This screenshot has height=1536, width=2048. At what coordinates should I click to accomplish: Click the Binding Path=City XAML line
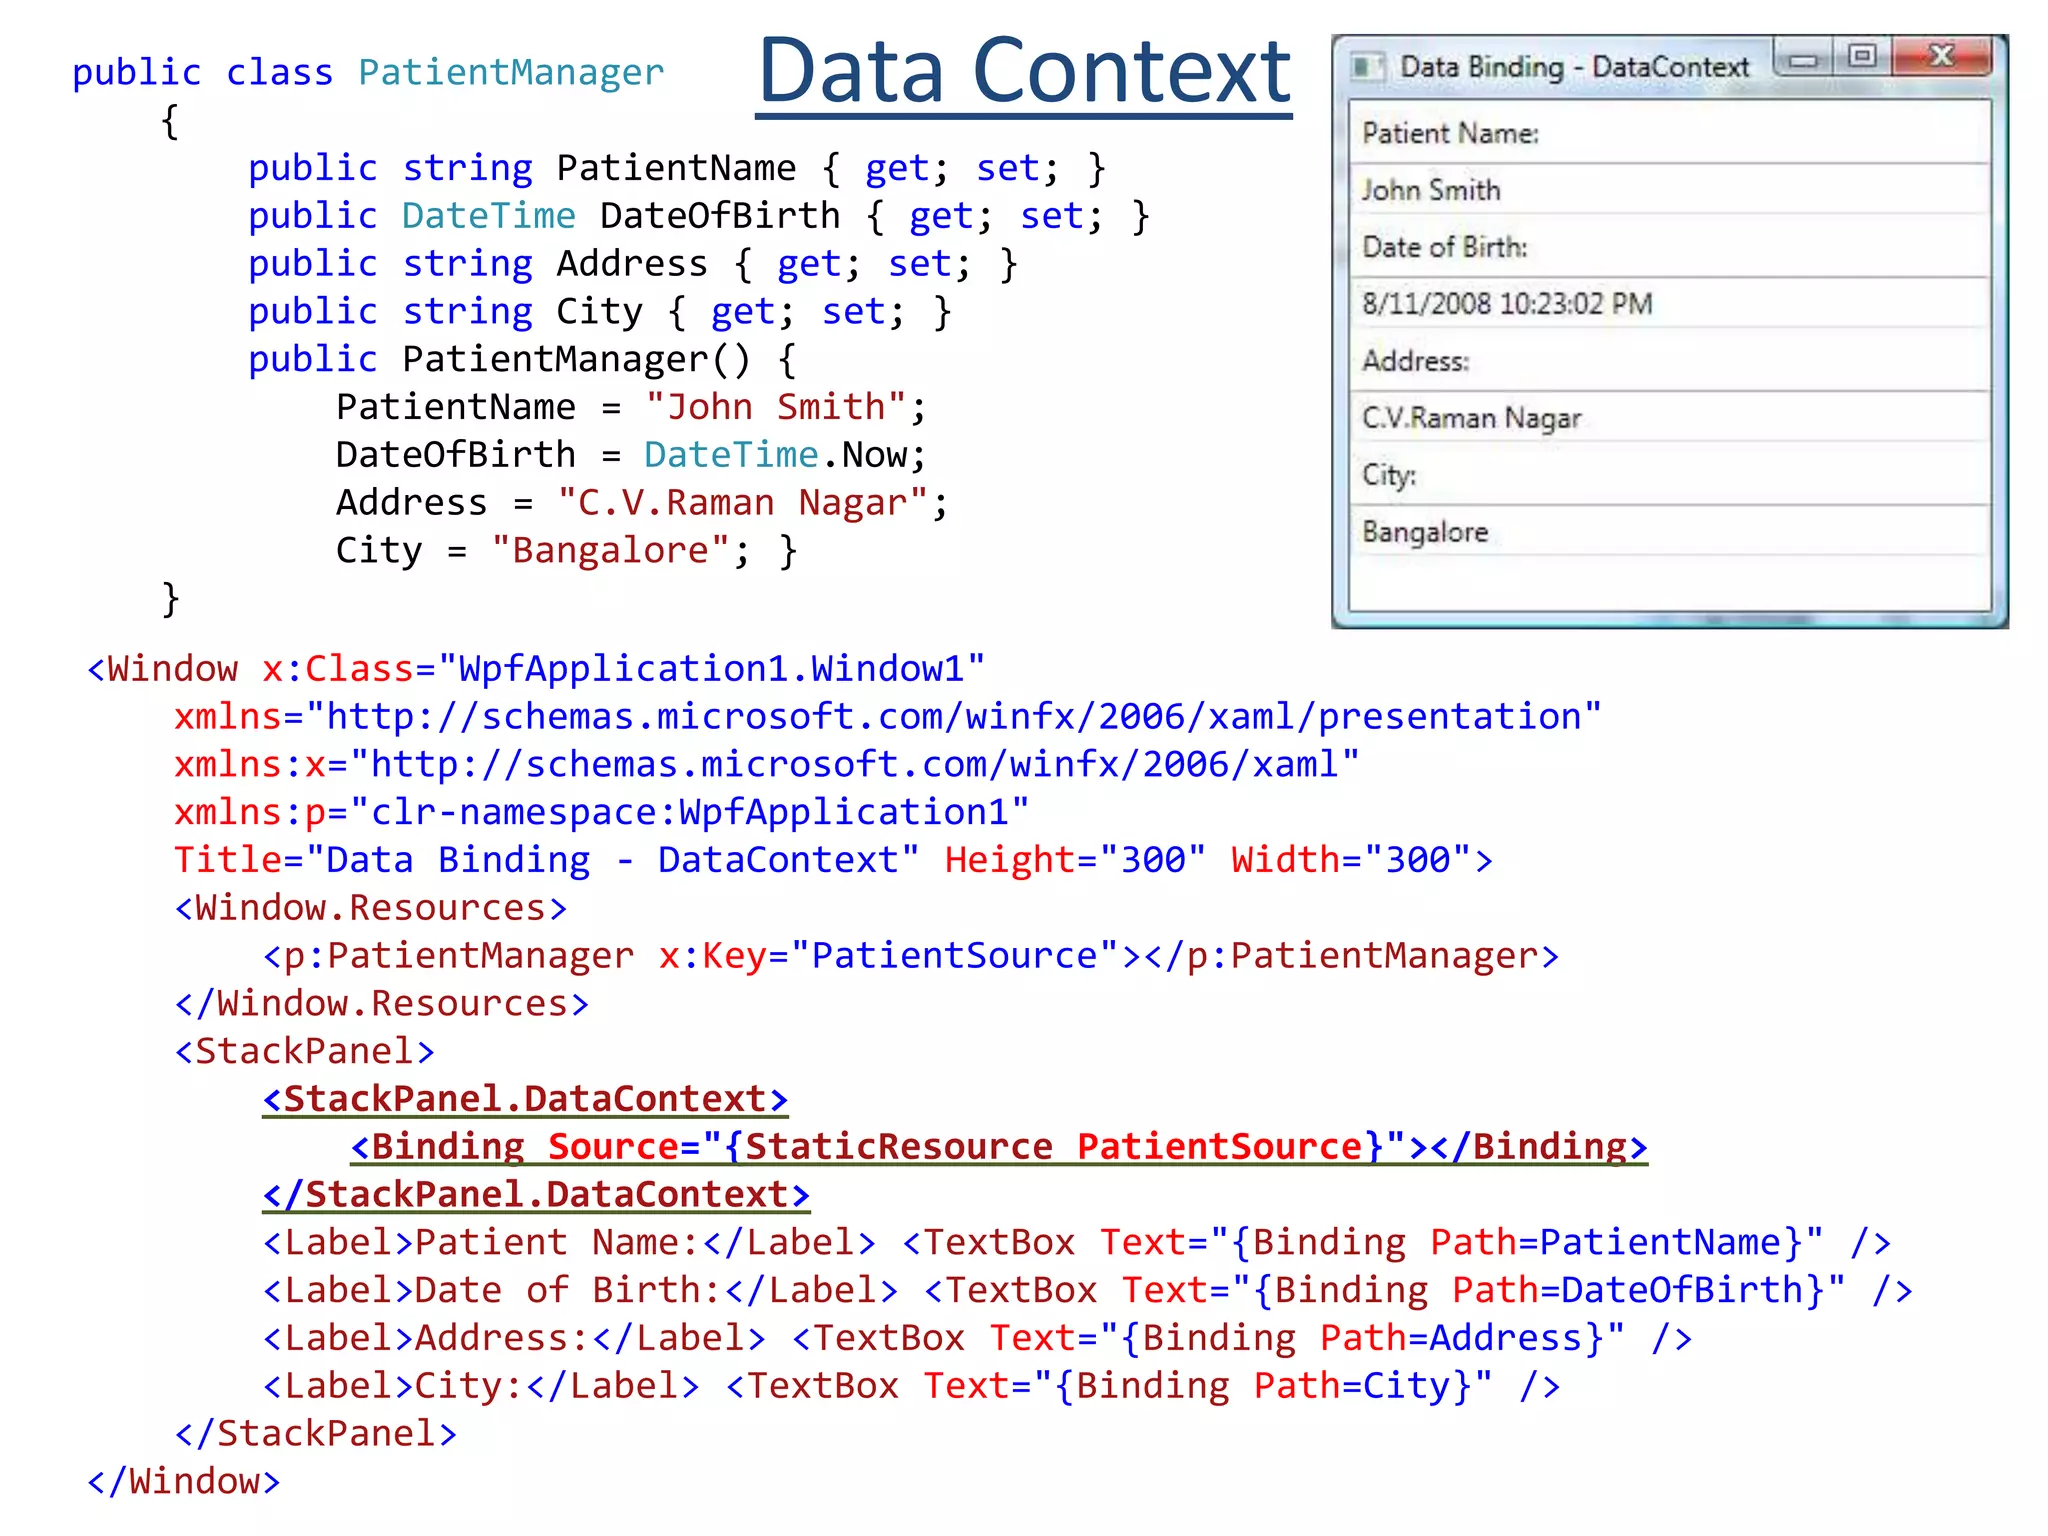pos(911,1386)
